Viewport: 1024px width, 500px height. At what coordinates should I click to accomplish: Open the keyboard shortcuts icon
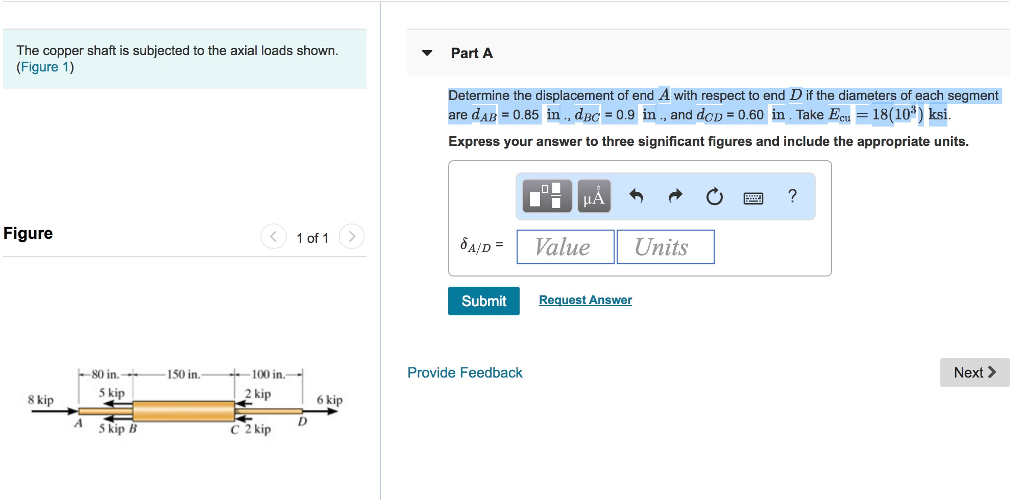coord(753,196)
